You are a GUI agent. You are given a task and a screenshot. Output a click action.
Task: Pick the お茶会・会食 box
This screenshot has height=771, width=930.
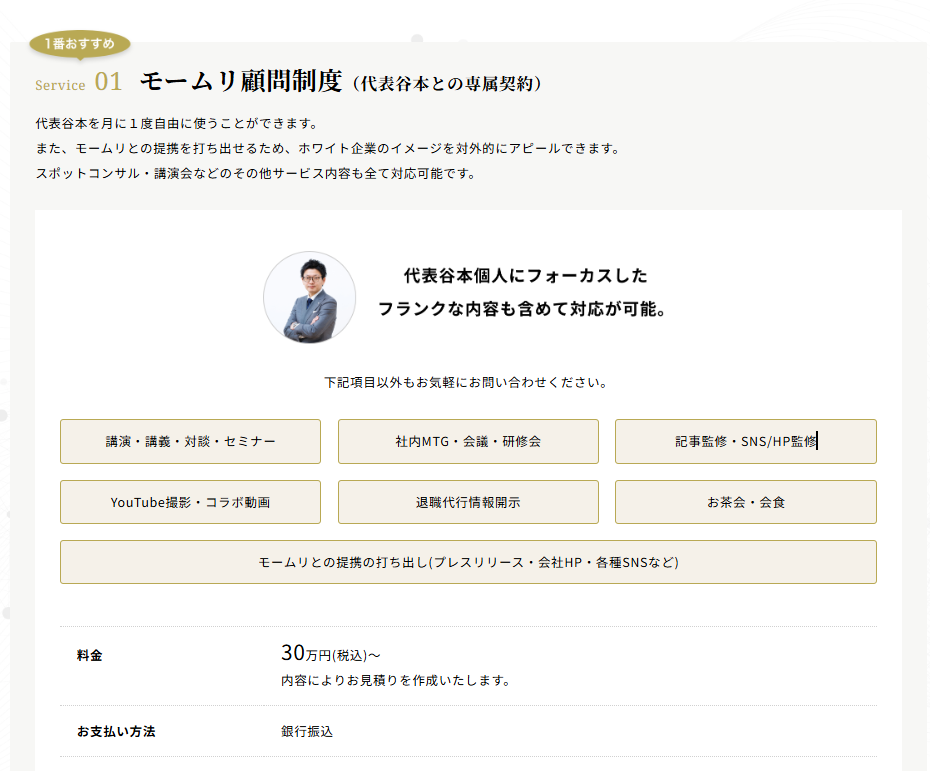tap(745, 502)
